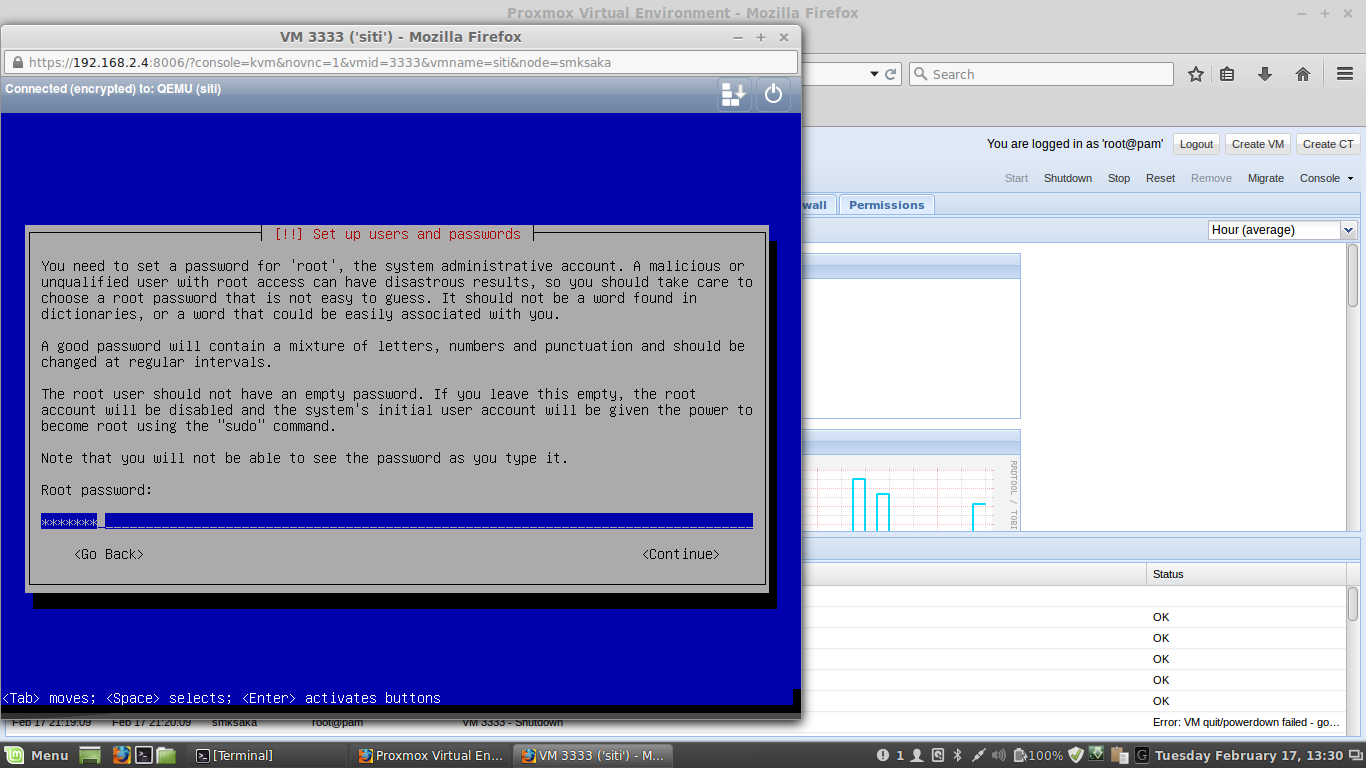Launch Firefox from the panel launcher
The width and height of the screenshot is (1366, 768).
121,755
